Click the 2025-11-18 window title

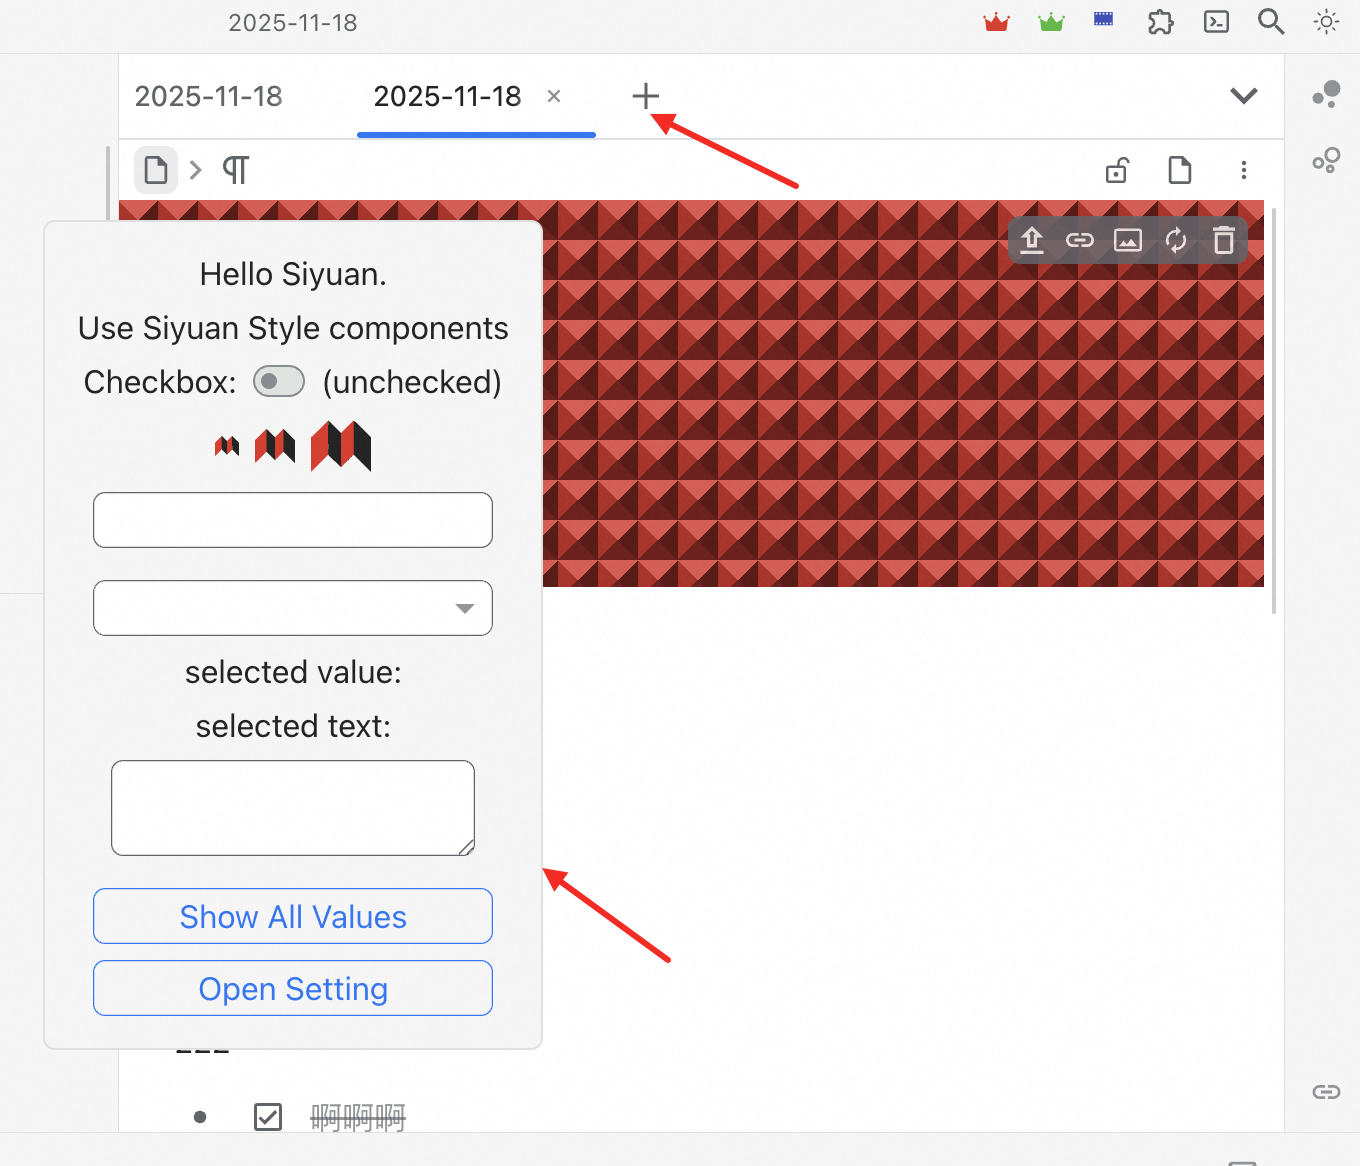(x=293, y=22)
